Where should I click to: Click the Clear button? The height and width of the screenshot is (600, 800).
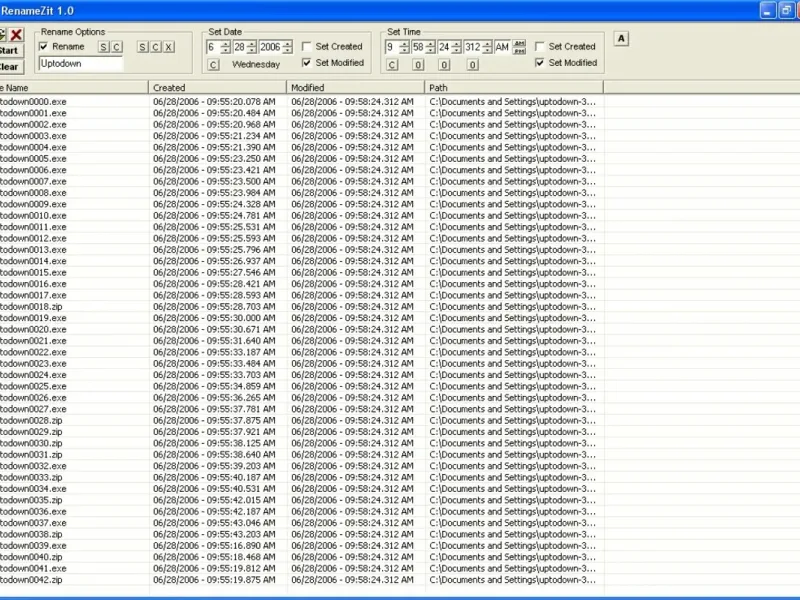point(11,67)
